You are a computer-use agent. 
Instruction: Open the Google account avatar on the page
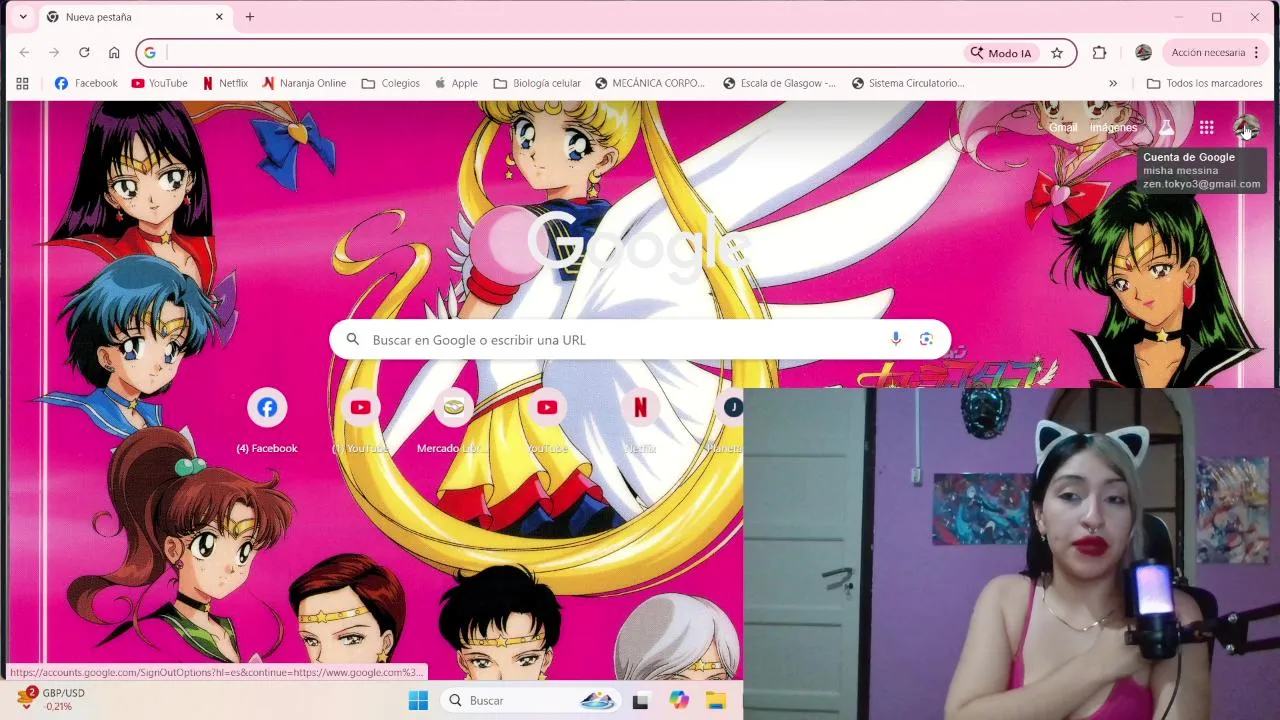pyautogui.click(x=1246, y=127)
